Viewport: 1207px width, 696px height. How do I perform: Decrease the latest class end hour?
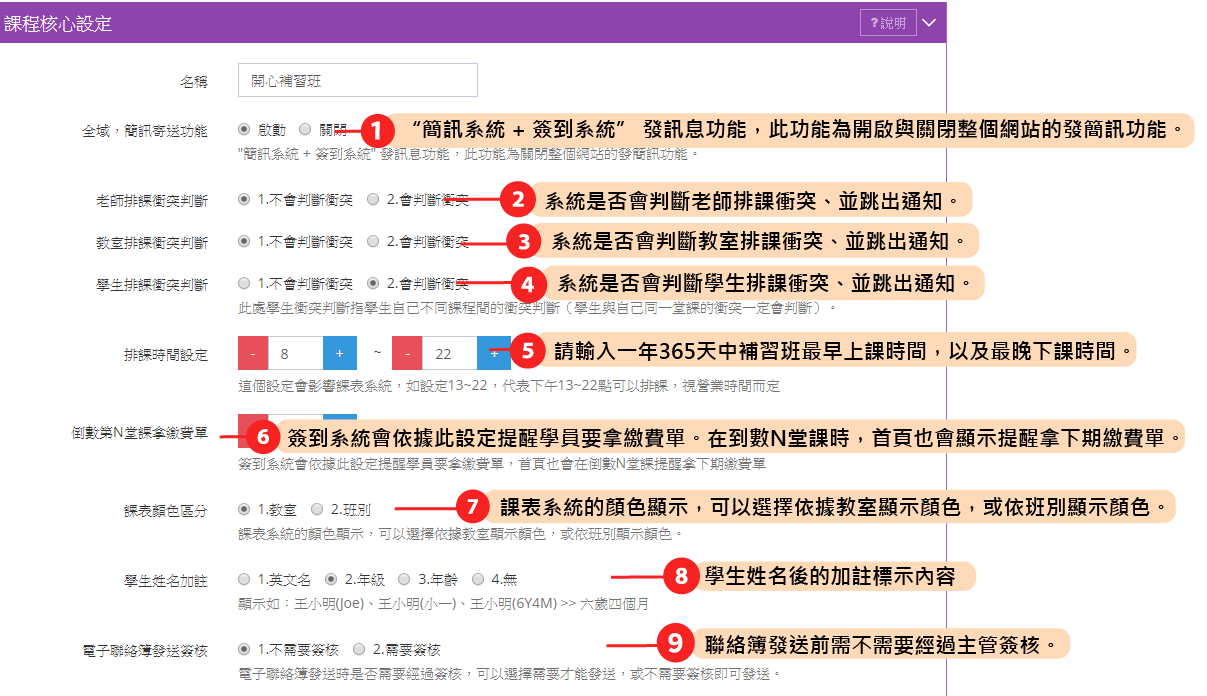coord(407,354)
